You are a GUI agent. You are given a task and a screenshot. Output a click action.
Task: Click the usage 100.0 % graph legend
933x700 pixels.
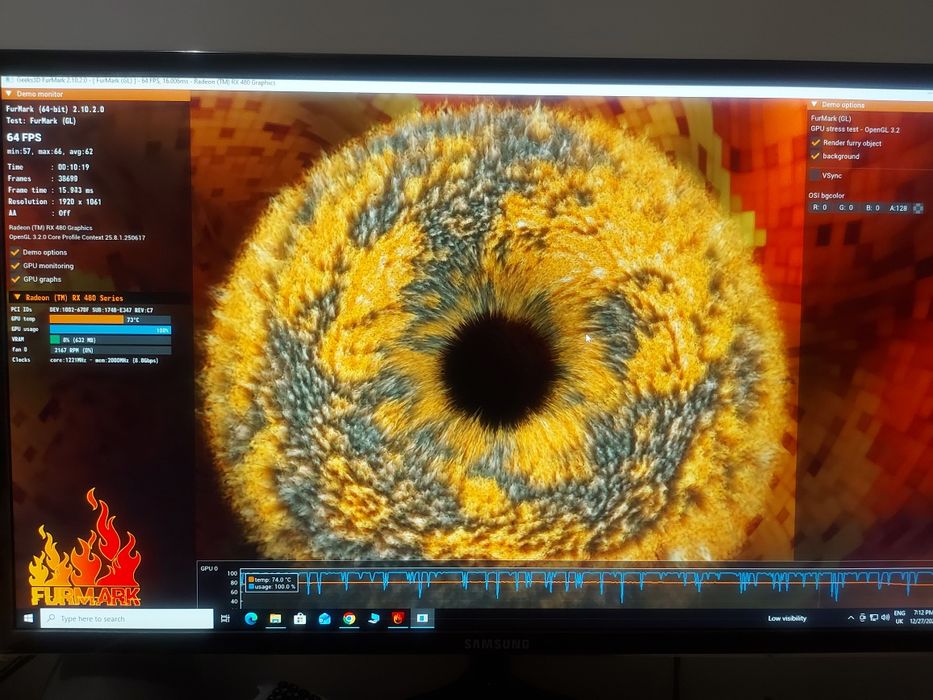pos(272,587)
